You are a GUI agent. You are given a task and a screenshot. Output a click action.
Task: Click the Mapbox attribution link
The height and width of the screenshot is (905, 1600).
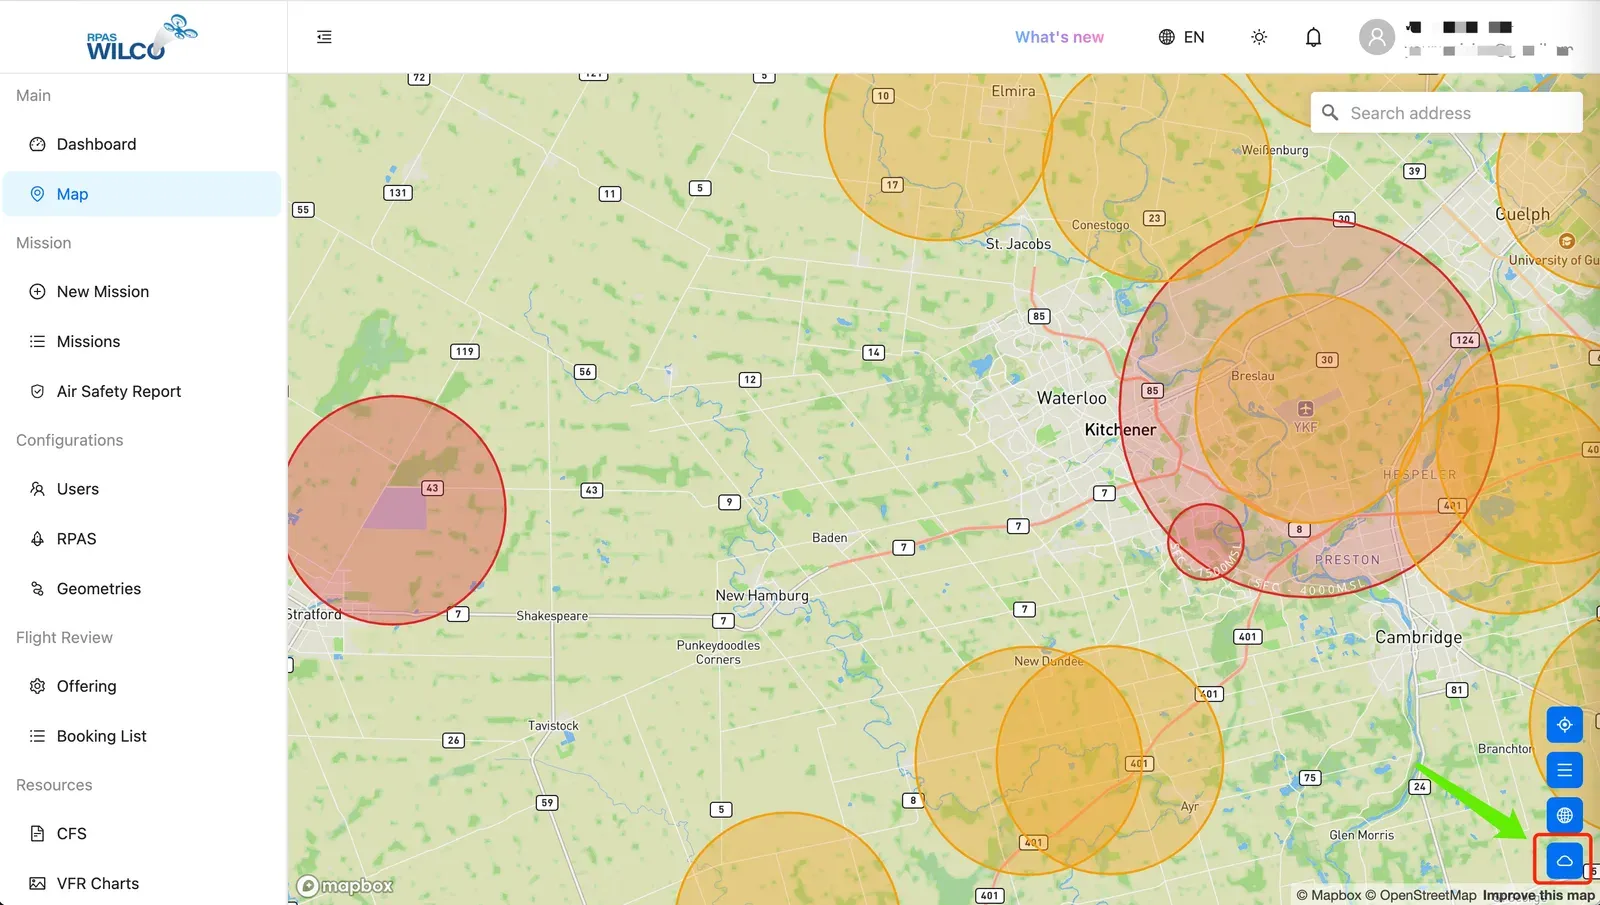[x=1329, y=895]
